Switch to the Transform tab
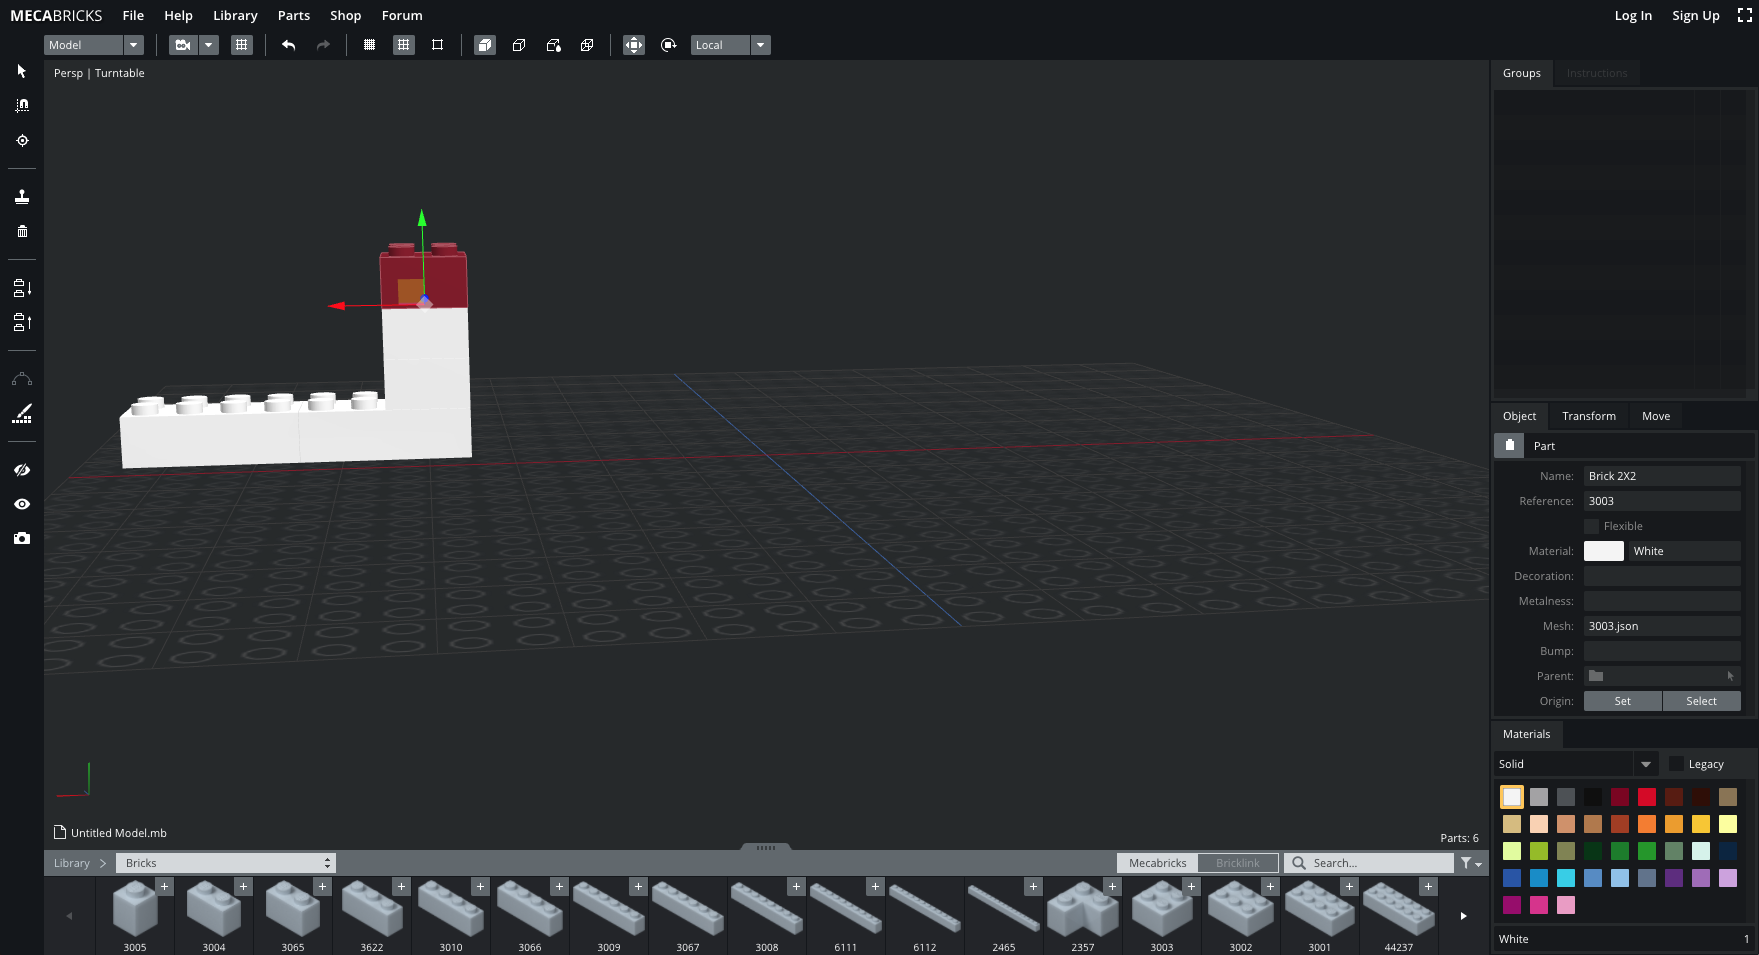Screen dimensions: 1759x955 point(1588,416)
